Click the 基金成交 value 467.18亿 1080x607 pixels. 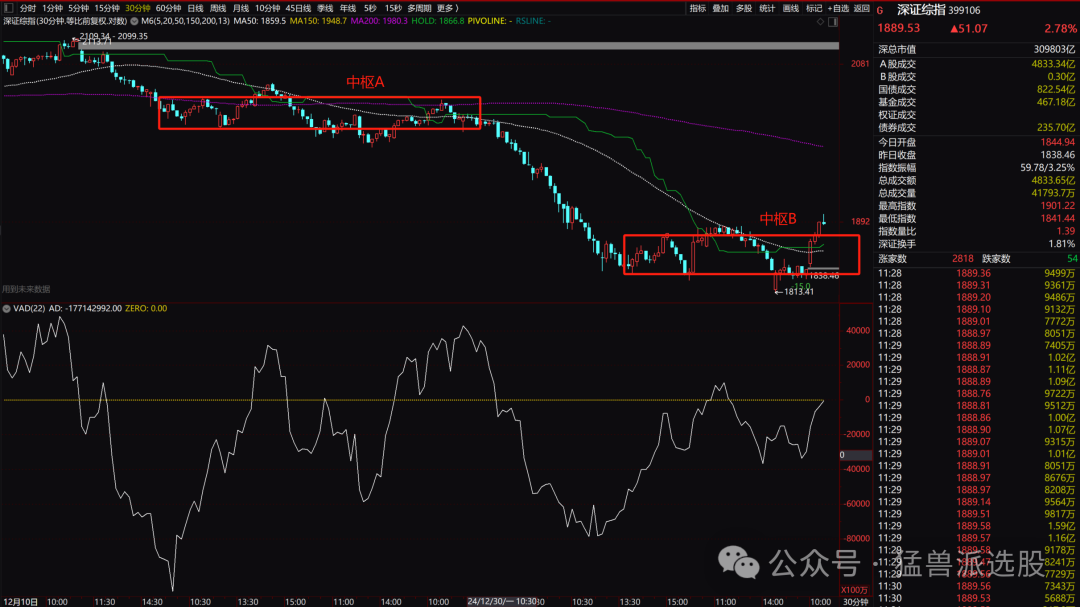[x=1056, y=102]
